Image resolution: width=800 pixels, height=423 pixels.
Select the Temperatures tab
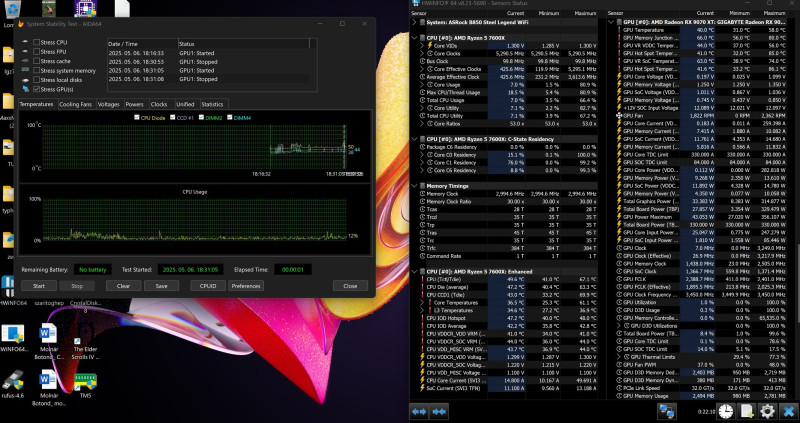pos(37,104)
